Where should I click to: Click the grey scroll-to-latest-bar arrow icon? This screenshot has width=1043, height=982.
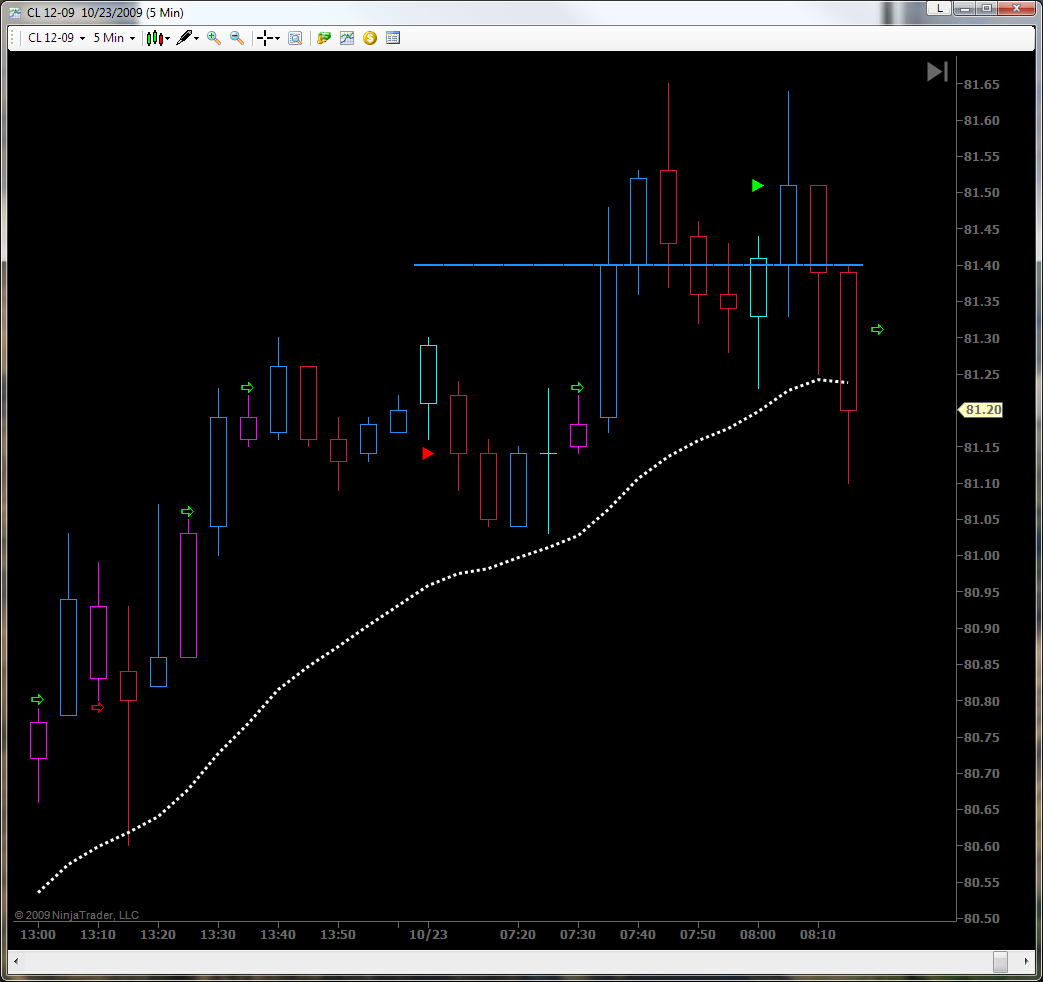[x=937, y=72]
